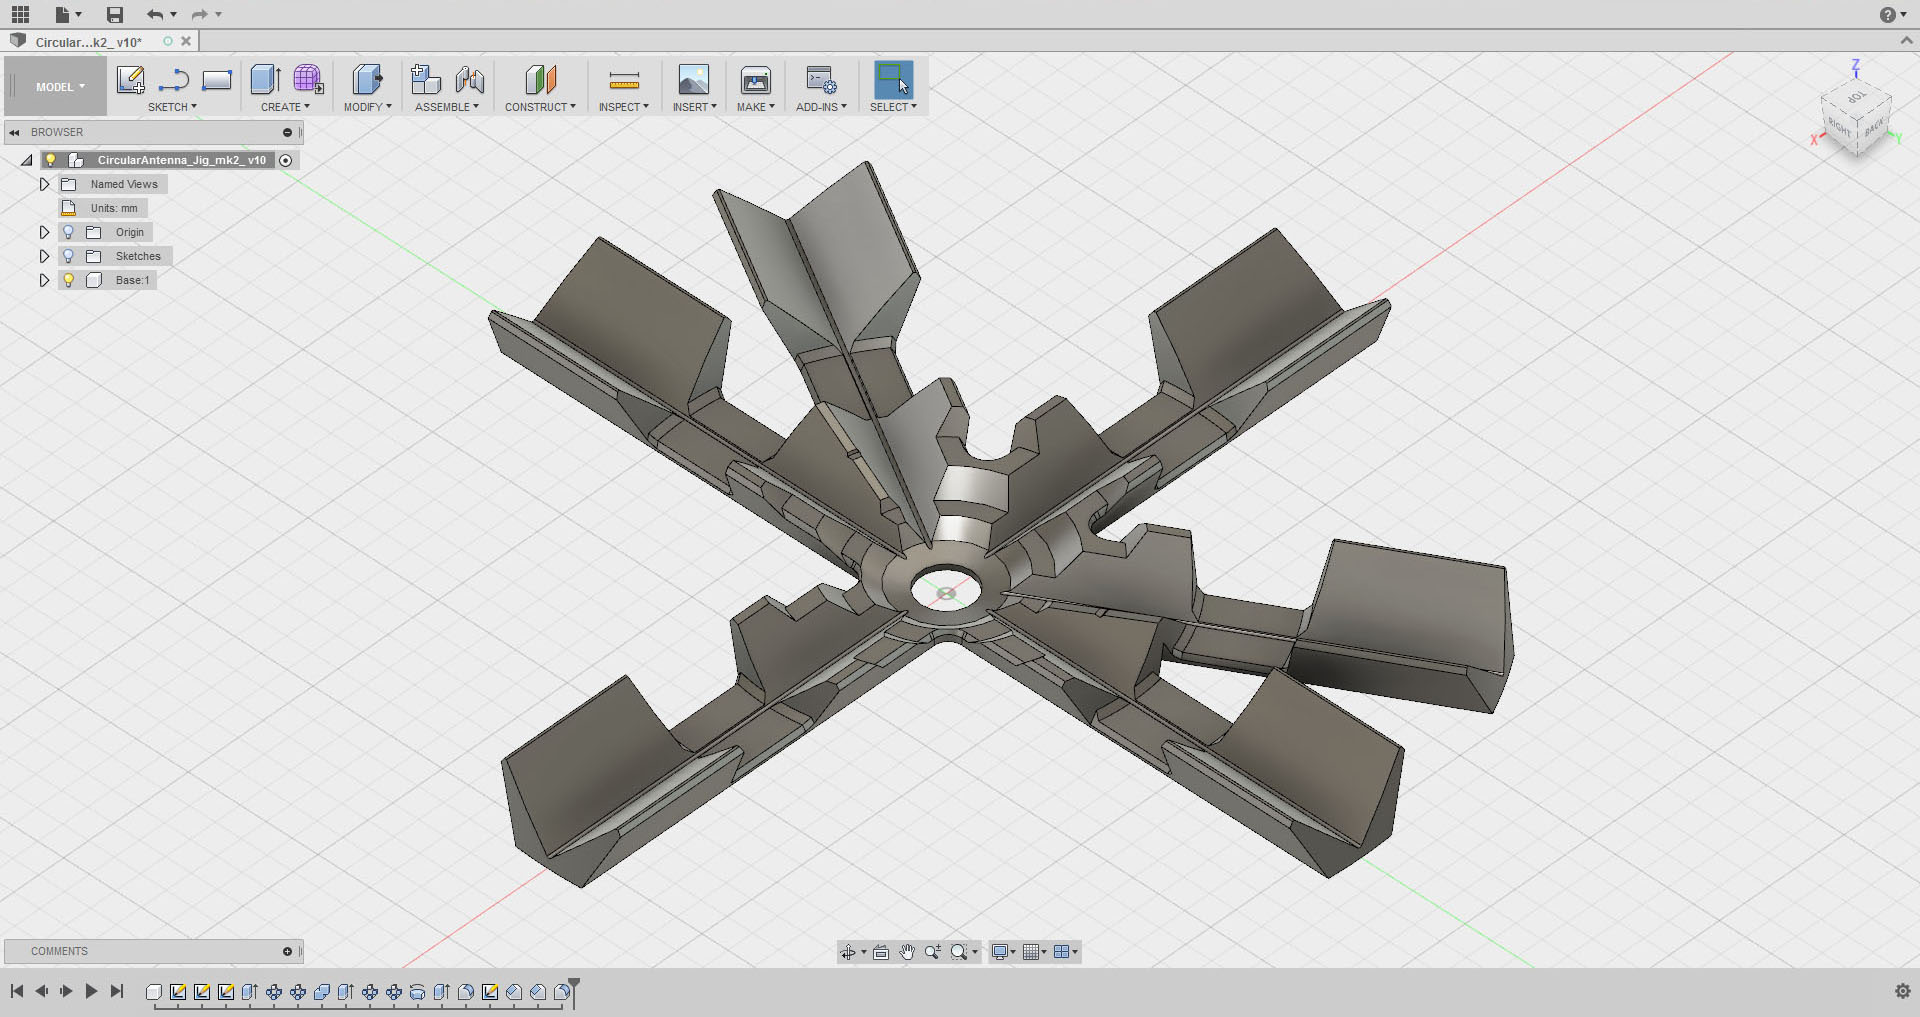Image resolution: width=1920 pixels, height=1017 pixels.
Task: Open the CONSTRUCT menu
Action: click(540, 107)
